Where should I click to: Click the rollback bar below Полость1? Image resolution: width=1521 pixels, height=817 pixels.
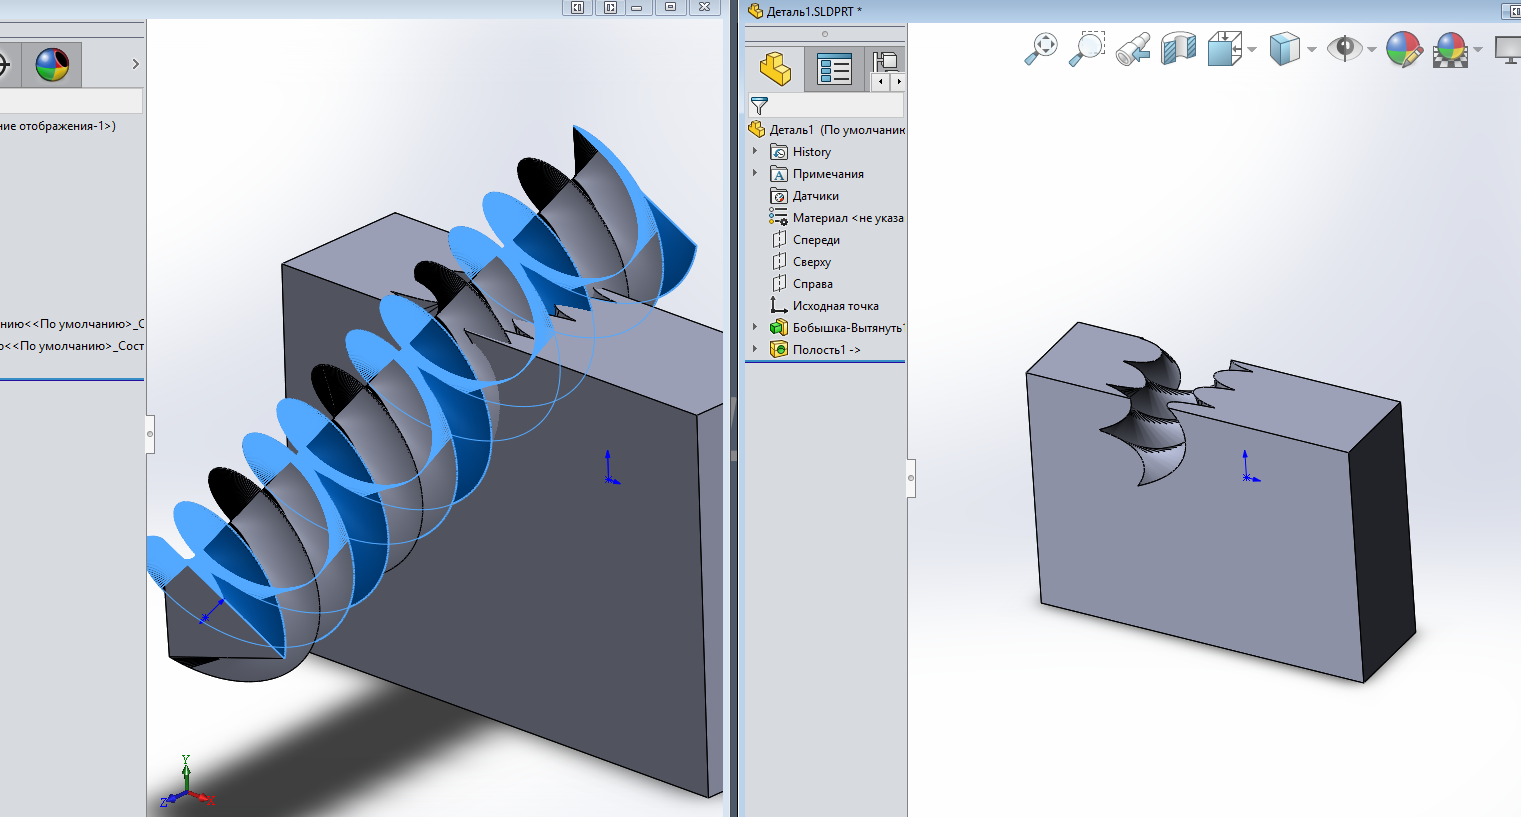pyautogui.click(x=825, y=362)
